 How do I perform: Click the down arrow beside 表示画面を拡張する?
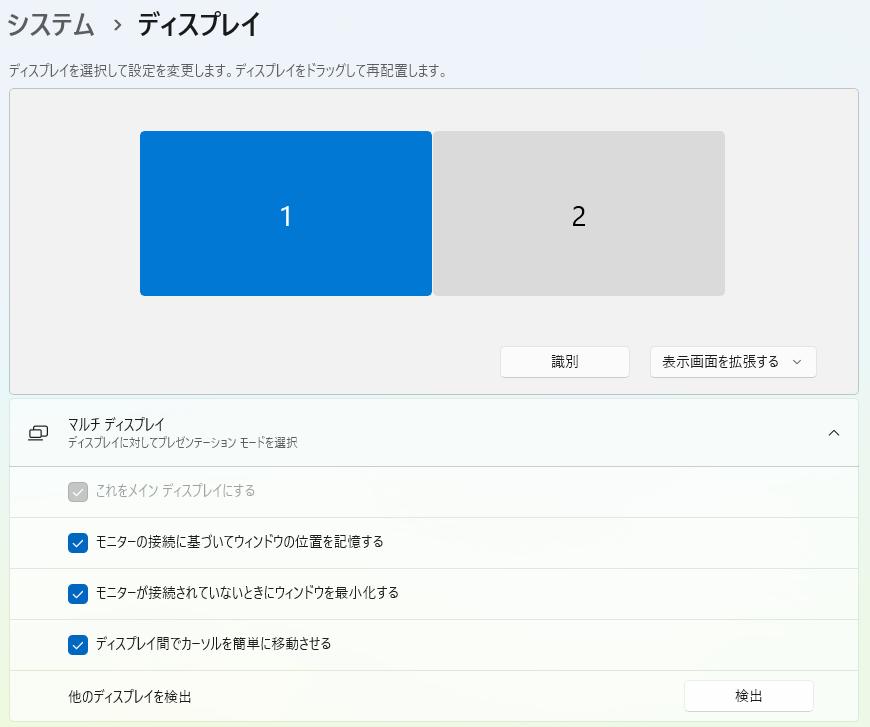[x=797, y=362]
